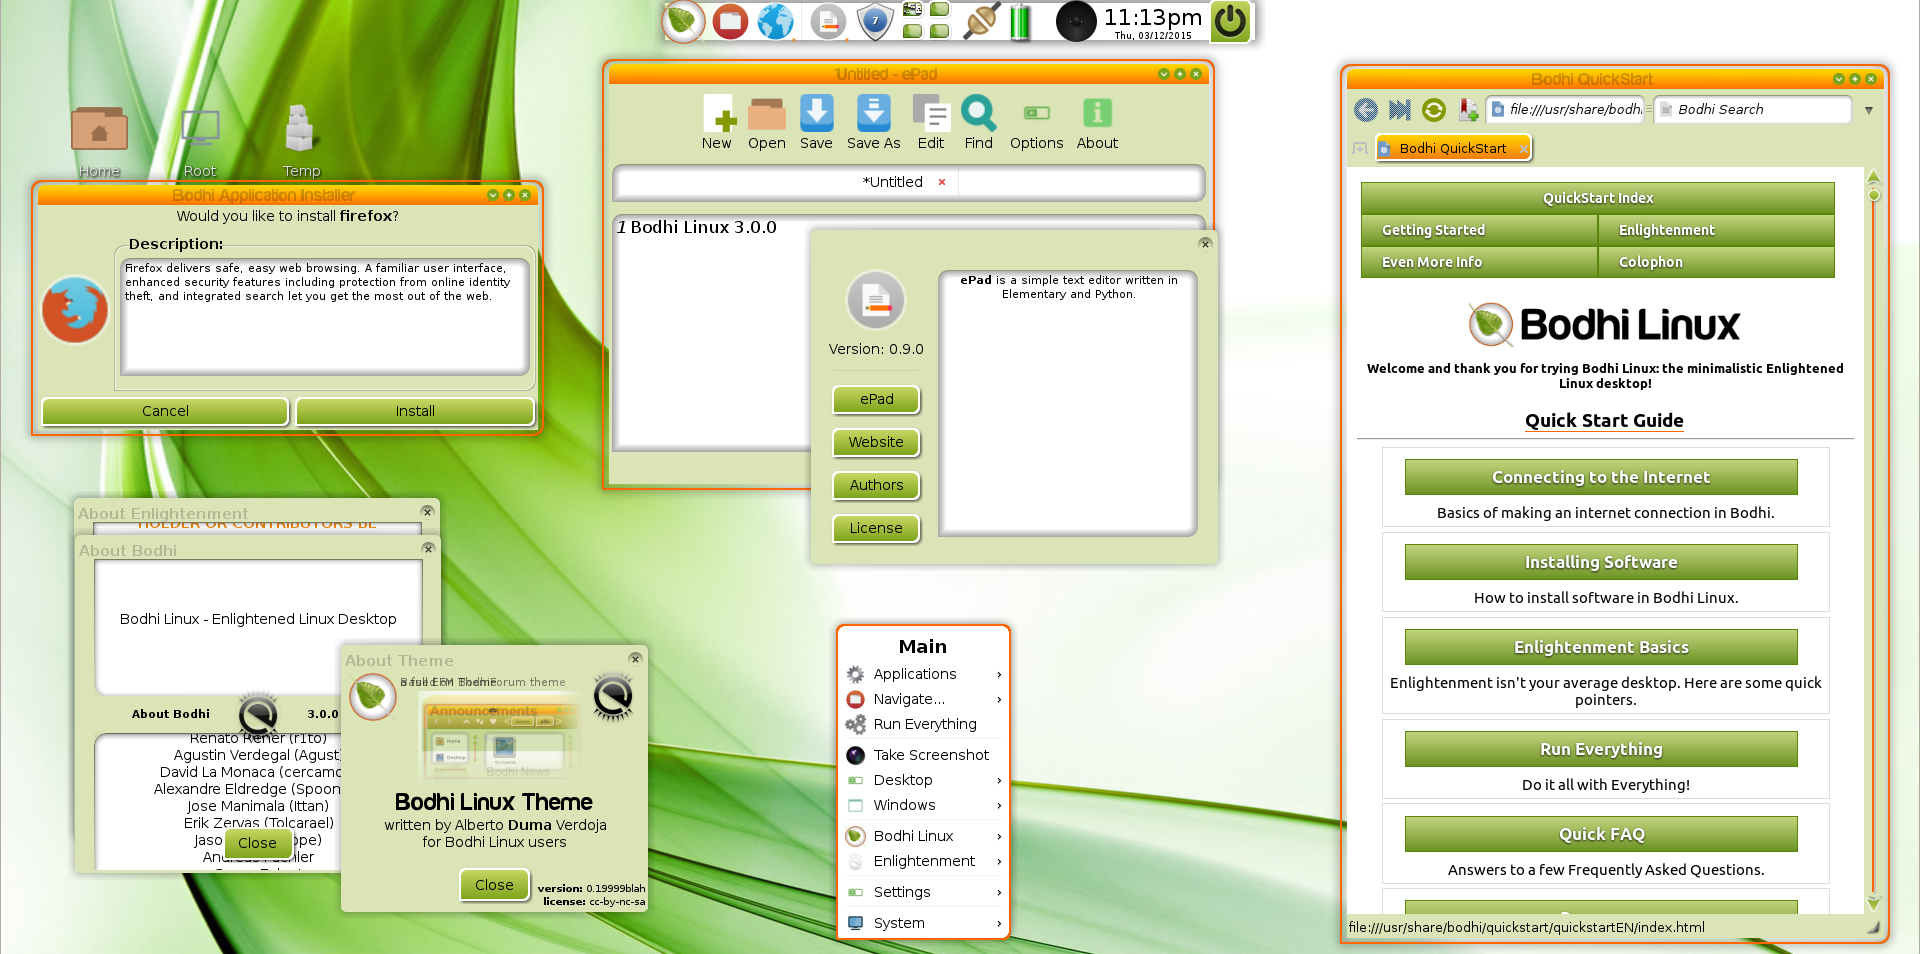Image resolution: width=1920 pixels, height=954 pixels.
Task: Click New in the ePad toolbar
Action: click(717, 122)
